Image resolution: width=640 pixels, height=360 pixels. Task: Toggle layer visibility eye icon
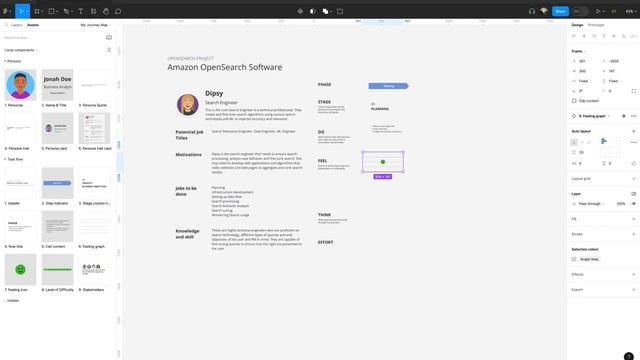633,204
